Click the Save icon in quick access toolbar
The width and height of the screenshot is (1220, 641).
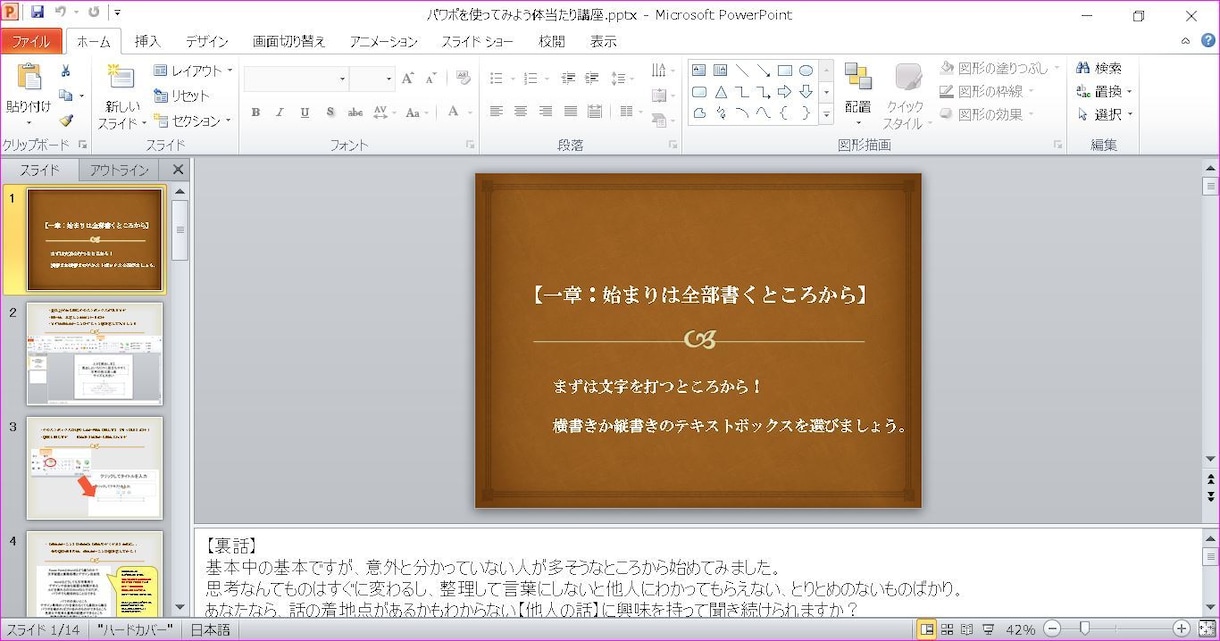click(x=37, y=13)
